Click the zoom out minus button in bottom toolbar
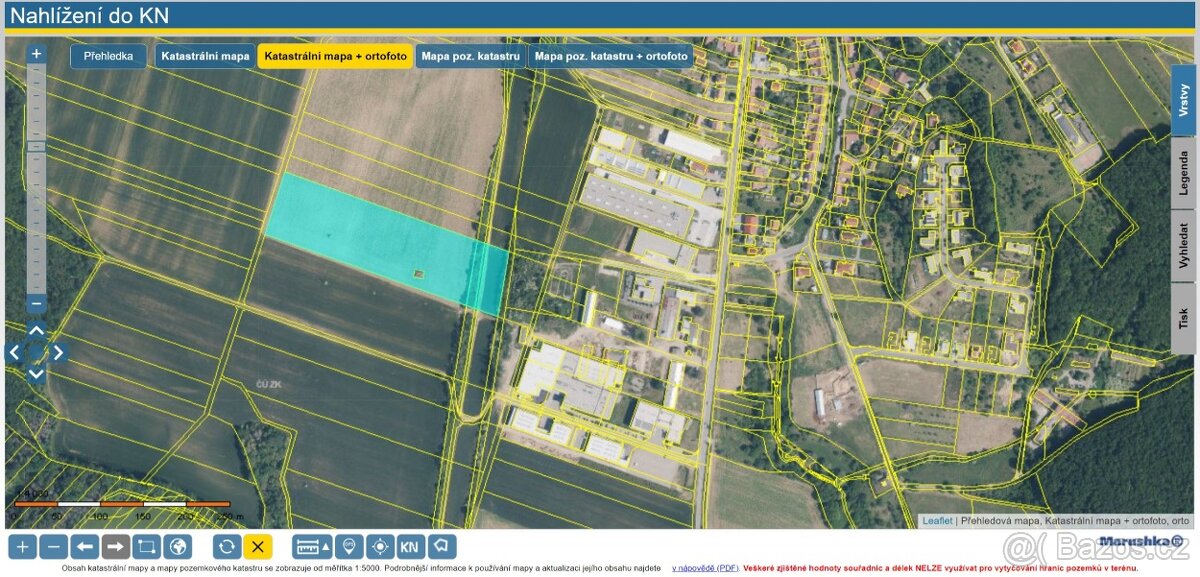This screenshot has height=577, width=1200. click(x=55, y=546)
